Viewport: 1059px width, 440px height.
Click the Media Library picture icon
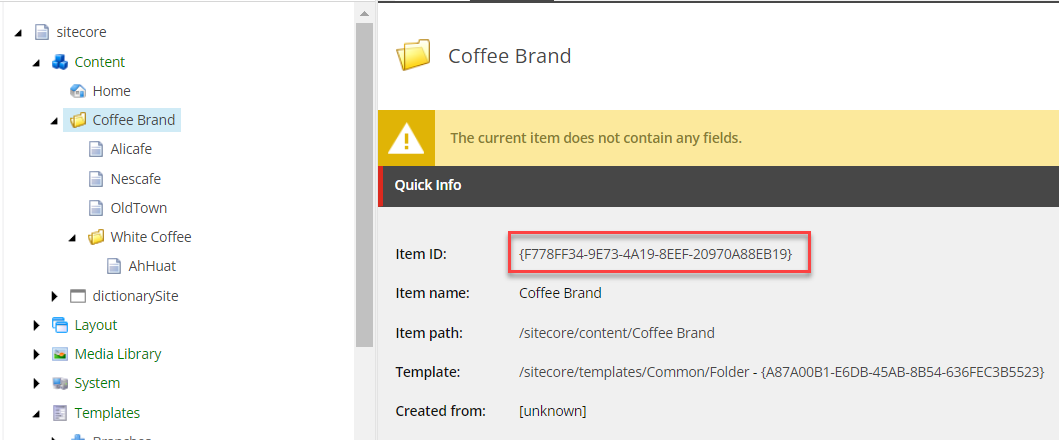click(x=60, y=354)
